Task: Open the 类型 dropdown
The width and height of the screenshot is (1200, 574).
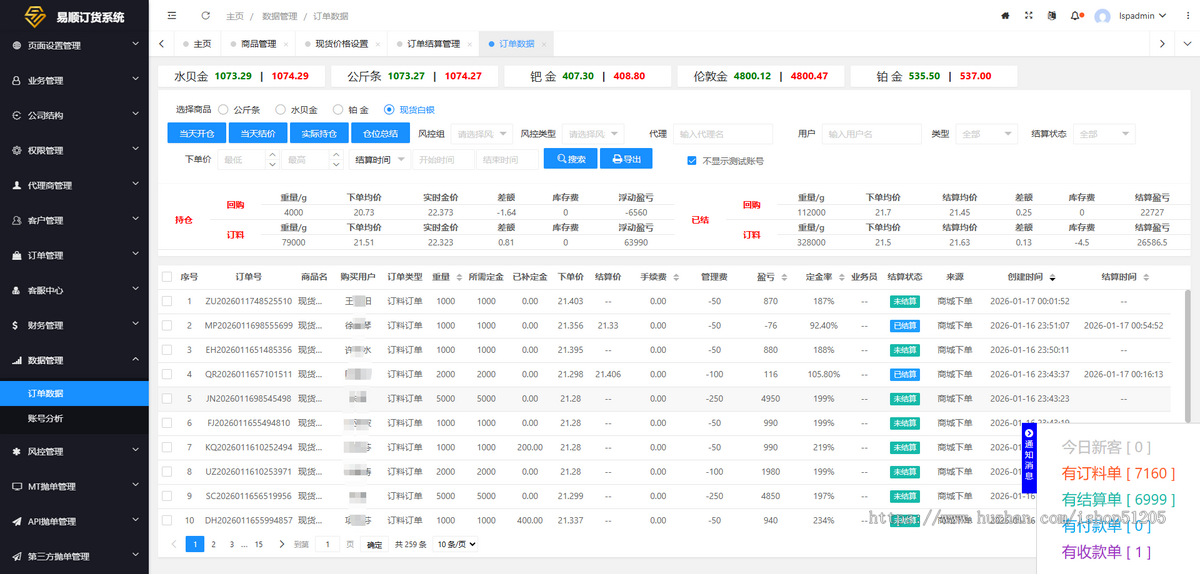Action: (x=986, y=133)
